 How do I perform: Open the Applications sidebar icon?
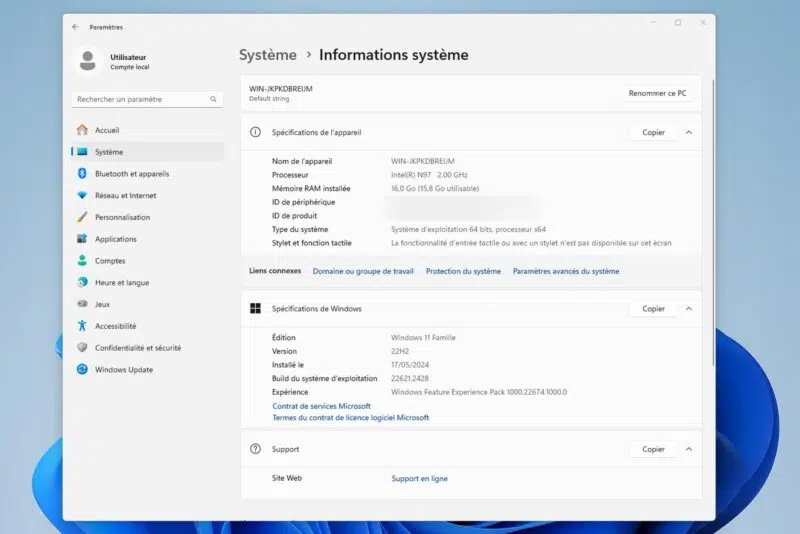[82, 239]
